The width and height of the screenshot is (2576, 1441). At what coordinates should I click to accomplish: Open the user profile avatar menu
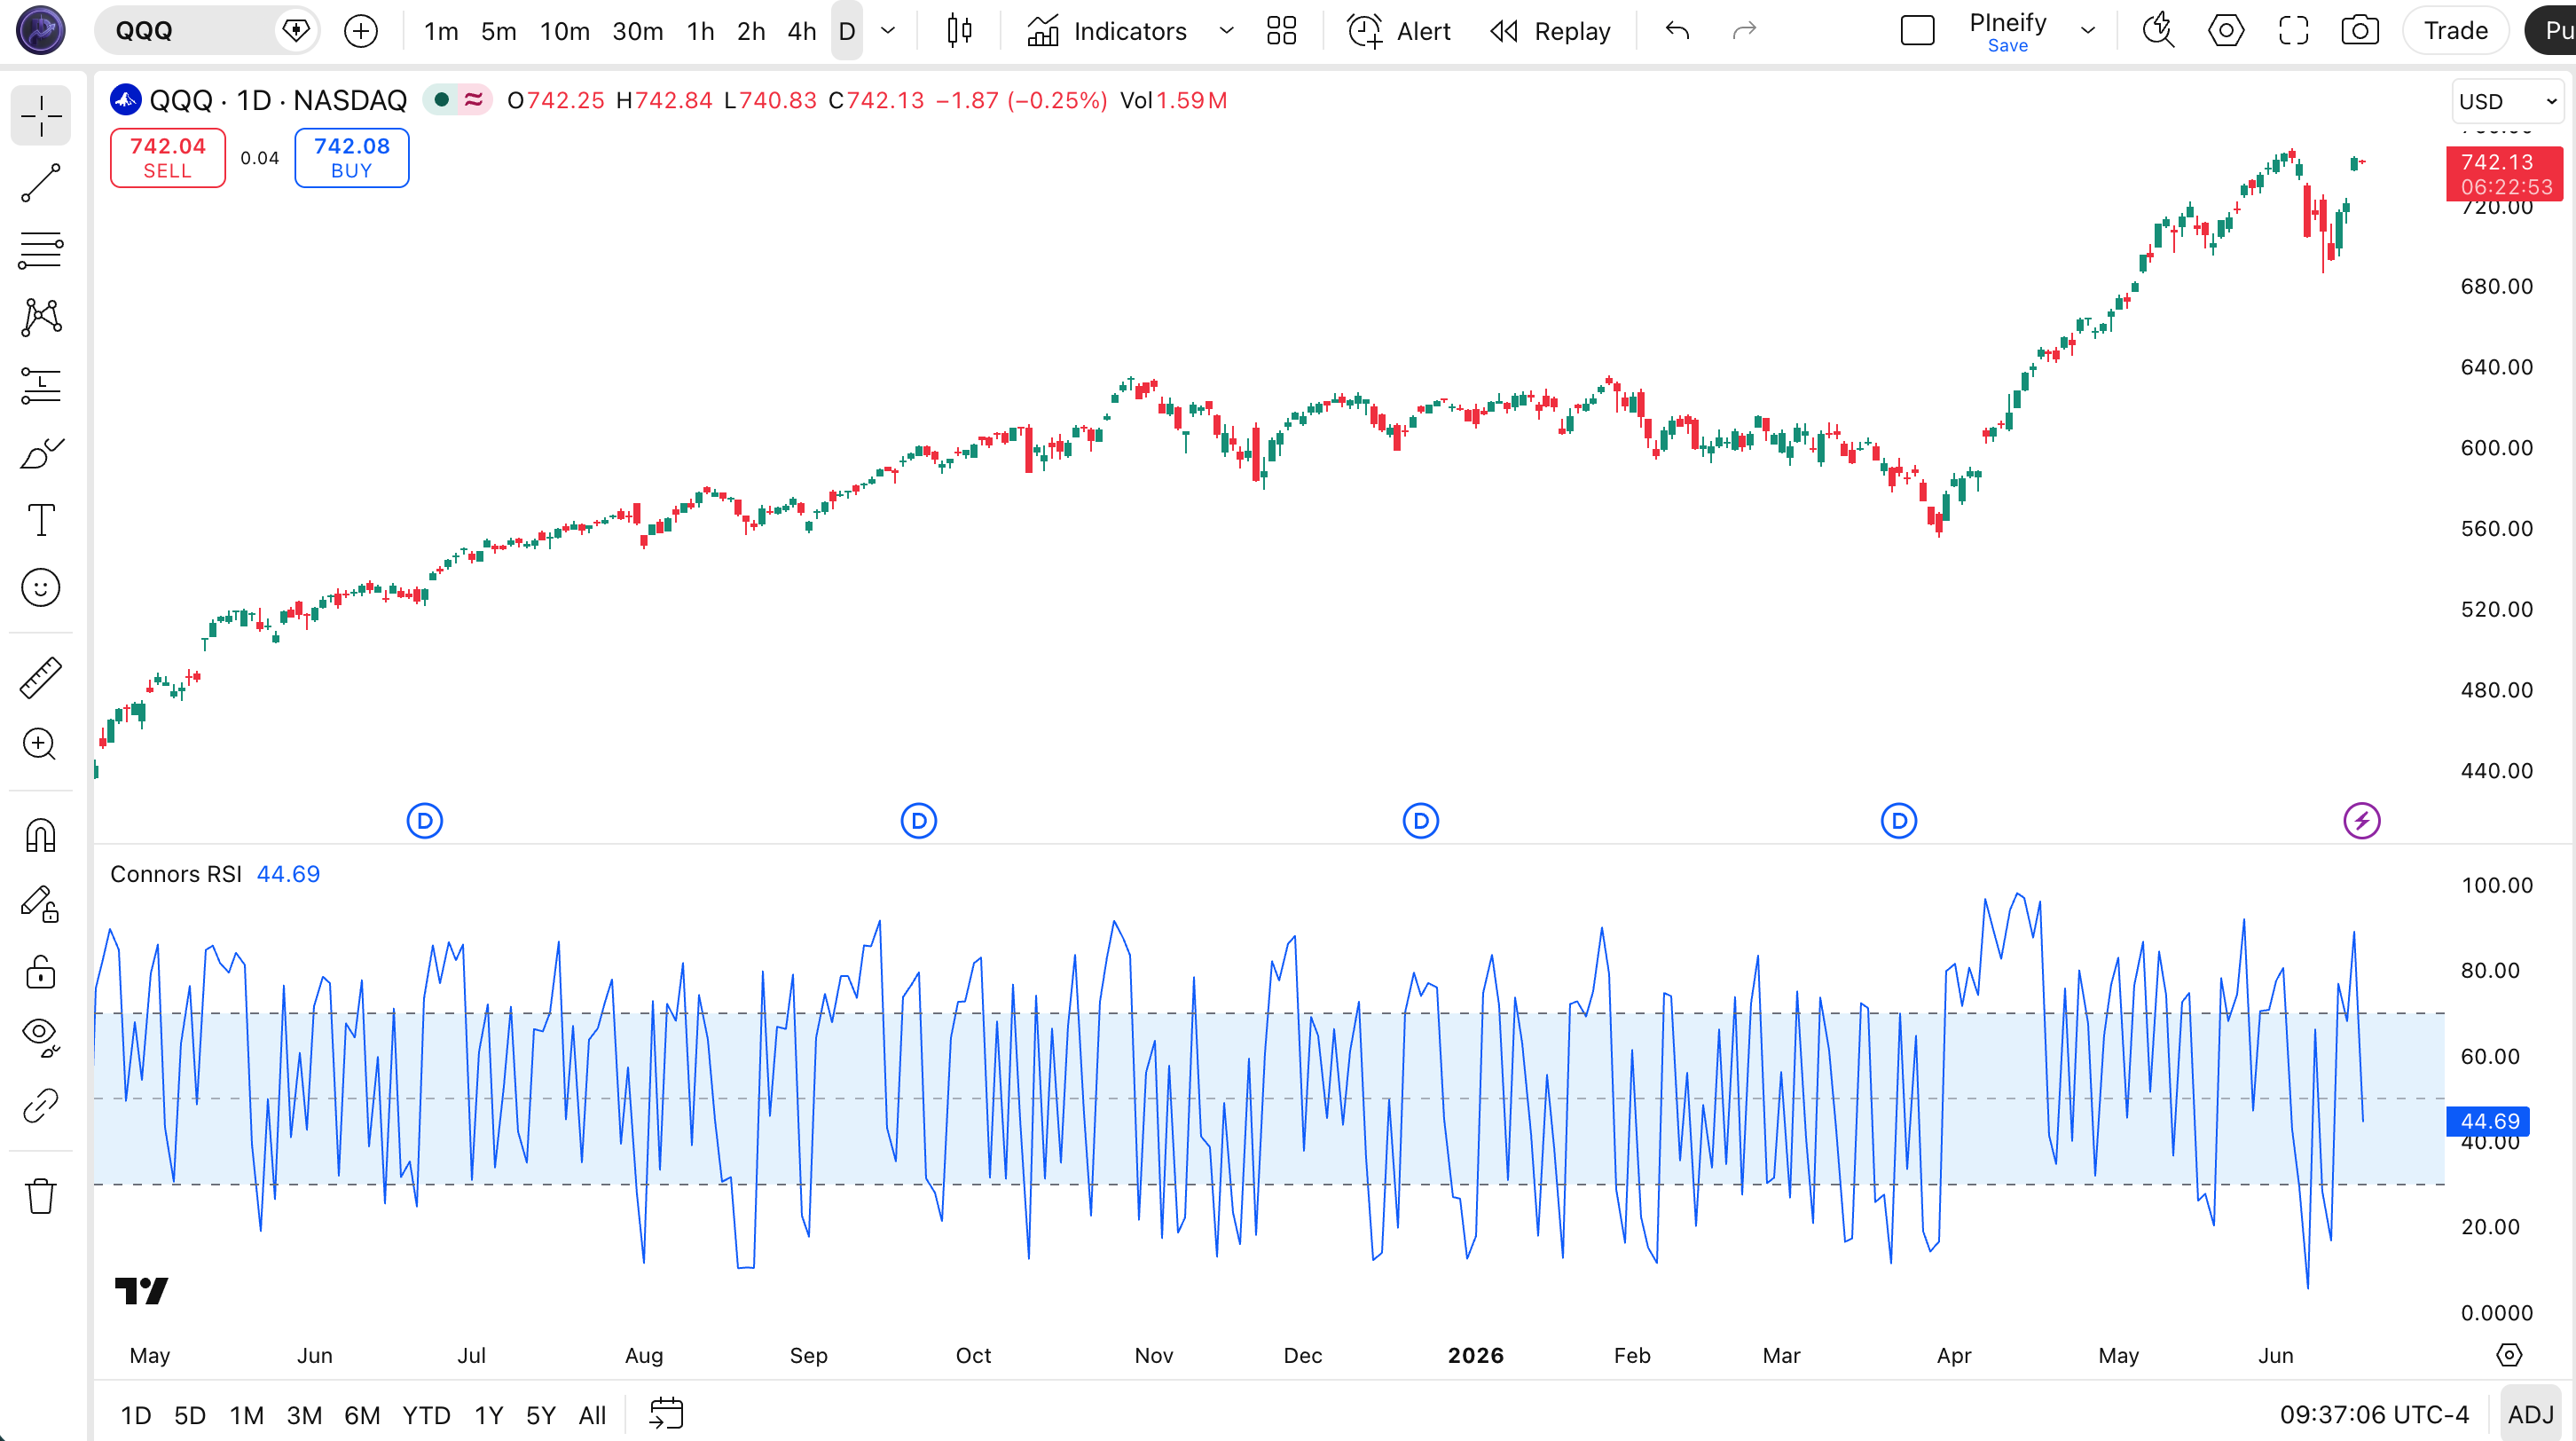click(x=41, y=30)
